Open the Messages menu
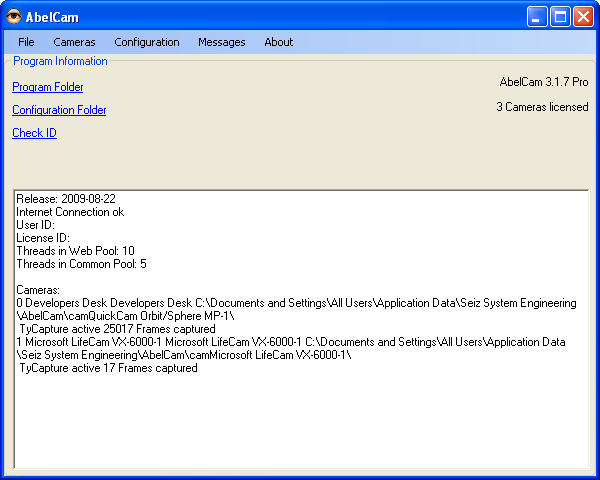Screen dimensions: 600x480 [x=222, y=42]
